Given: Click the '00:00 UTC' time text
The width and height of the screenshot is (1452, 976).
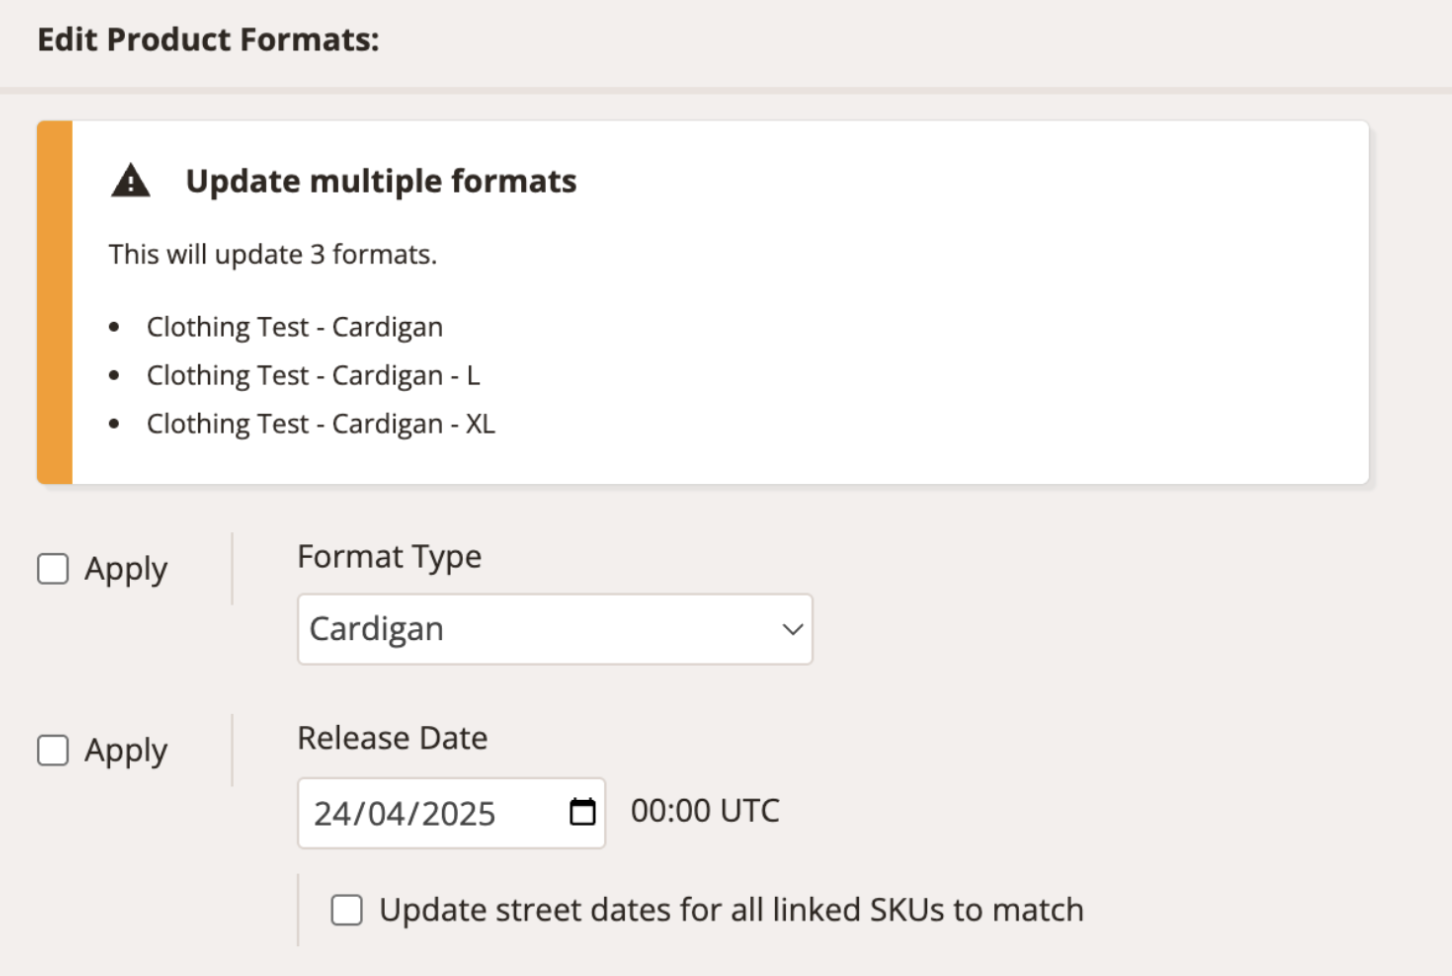Looking at the screenshot, I should pyautogui.click(x=705, y=810).
